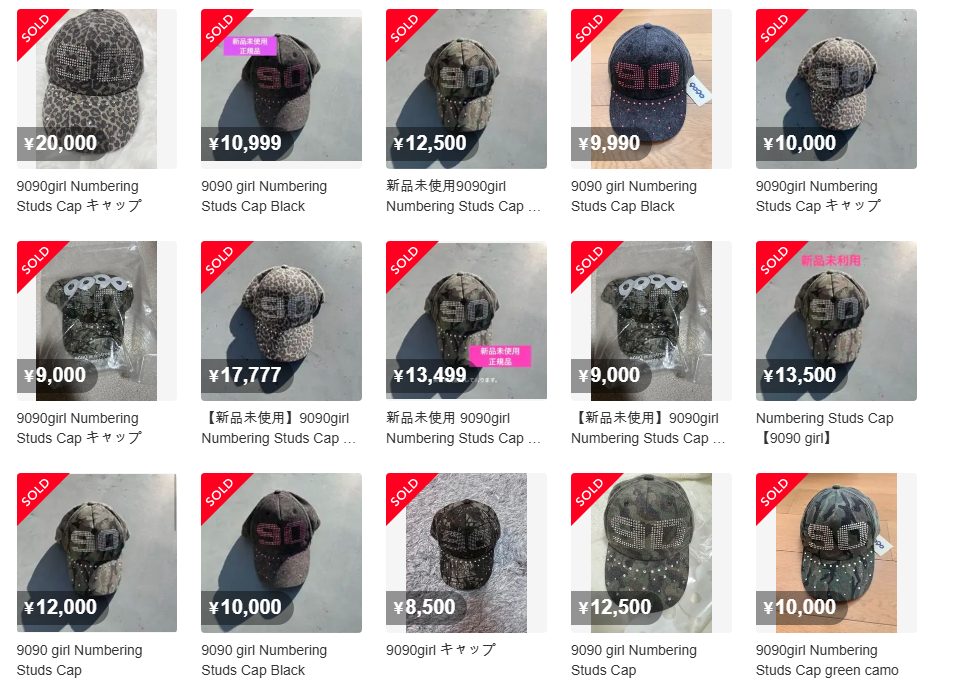The image size is (967, 700).
Task: Open the ¥13,499 camo cap image
Action: tap(466, 321)
